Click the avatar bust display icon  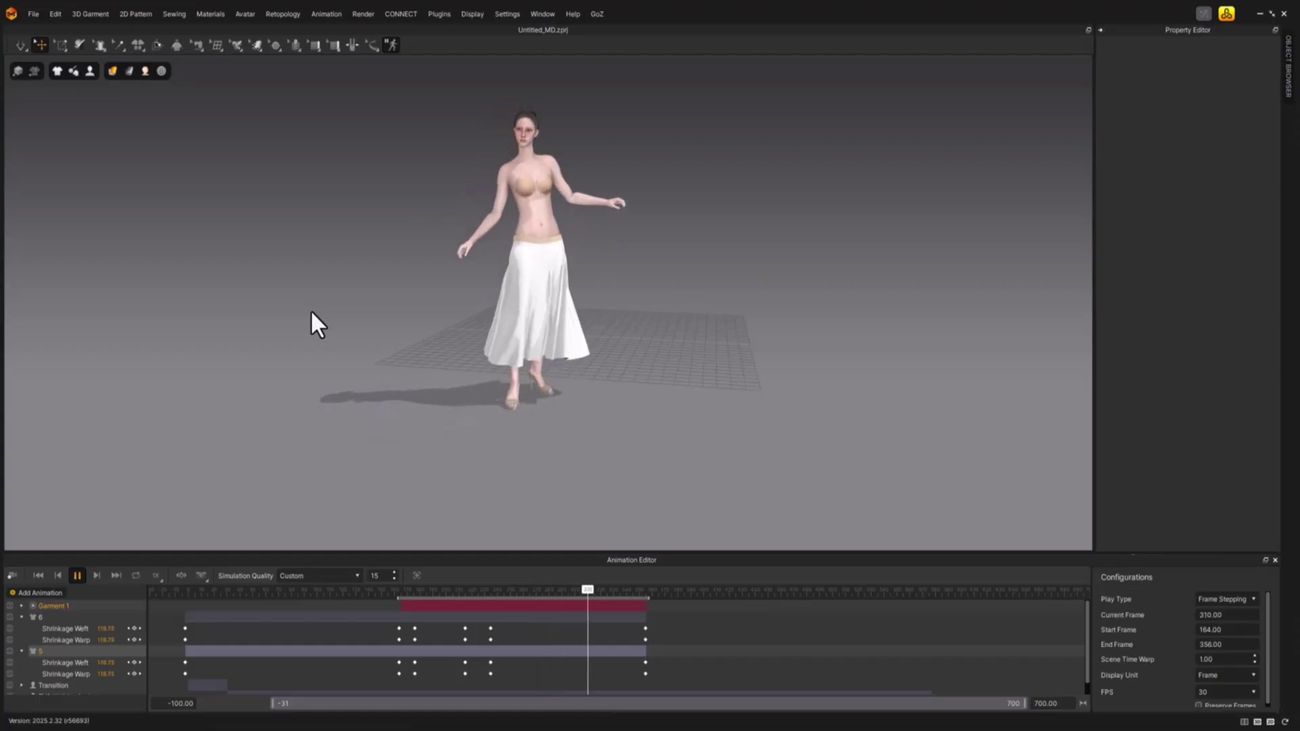[x=89, y=71]
